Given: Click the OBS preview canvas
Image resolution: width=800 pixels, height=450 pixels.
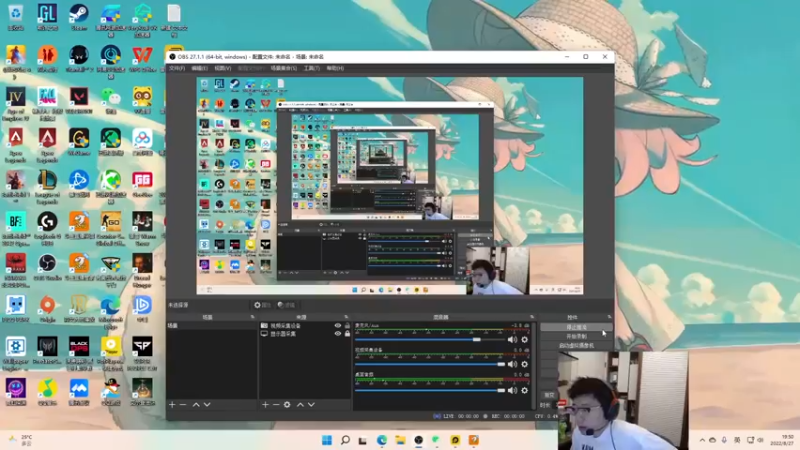Looking at the screenshot, I should pos(390,186).
